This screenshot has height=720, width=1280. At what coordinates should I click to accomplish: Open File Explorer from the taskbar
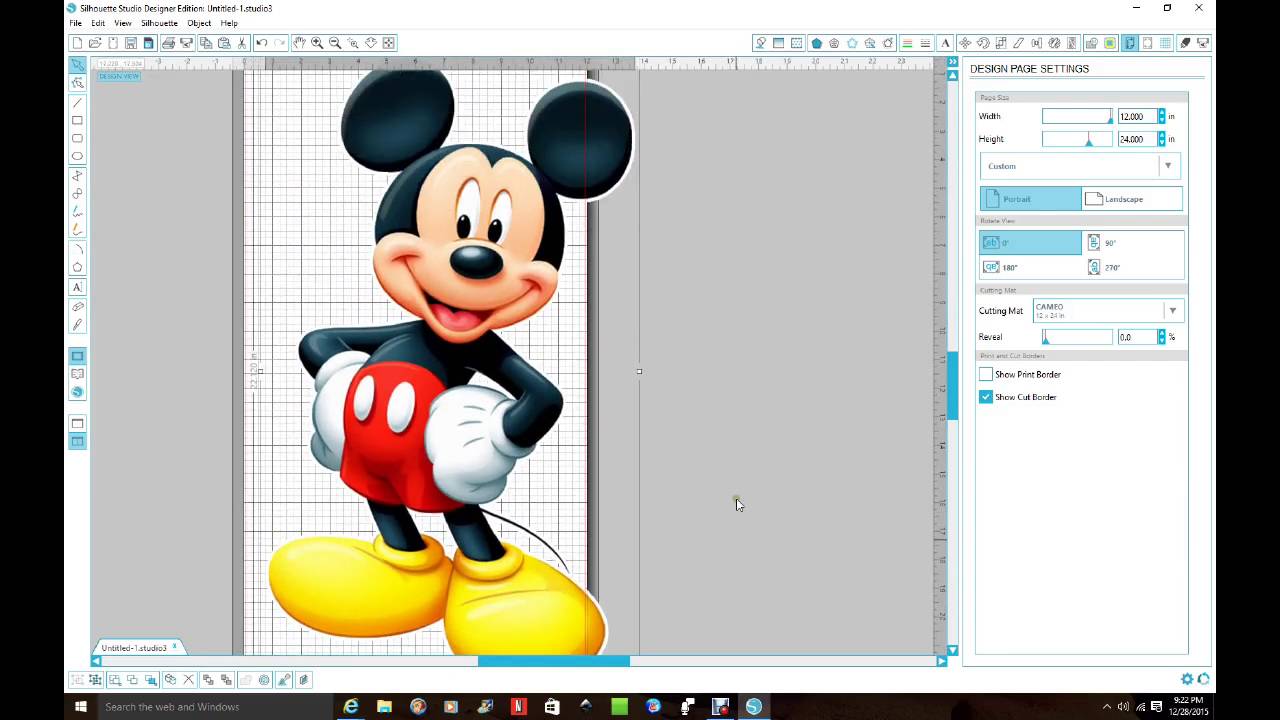384,707
